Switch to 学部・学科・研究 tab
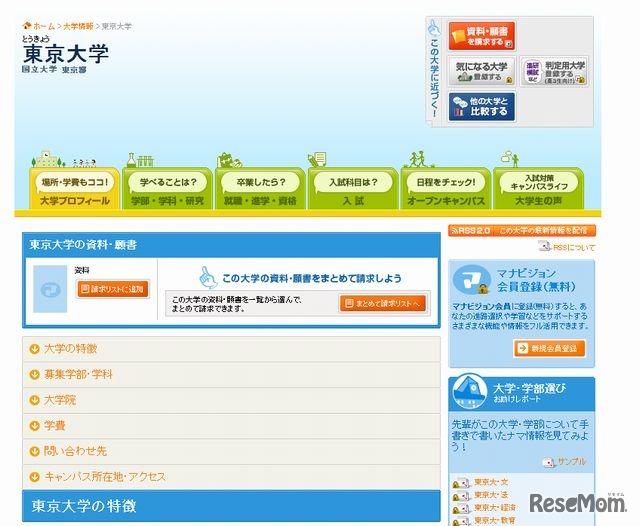Screen dimensions: 640x526 [x=167, y=189]
